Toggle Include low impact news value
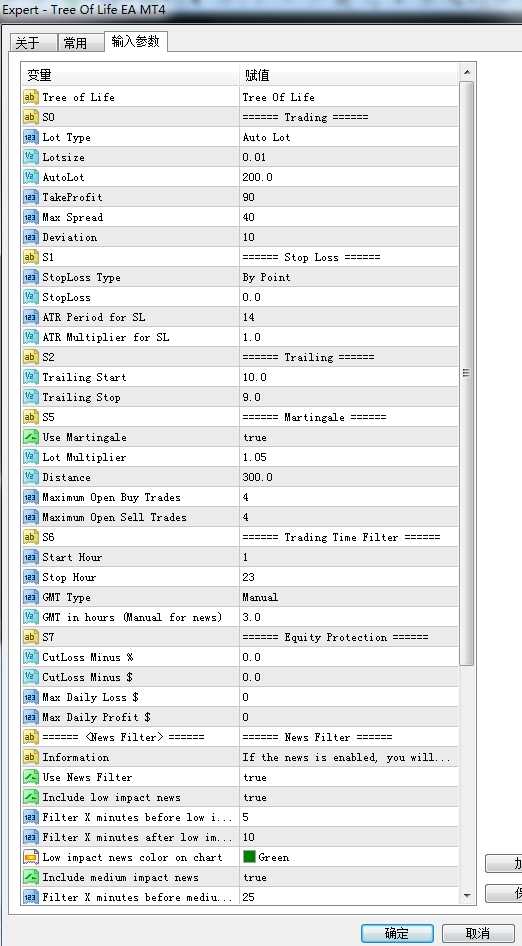The image size is (522, 946). coord(349,798)
